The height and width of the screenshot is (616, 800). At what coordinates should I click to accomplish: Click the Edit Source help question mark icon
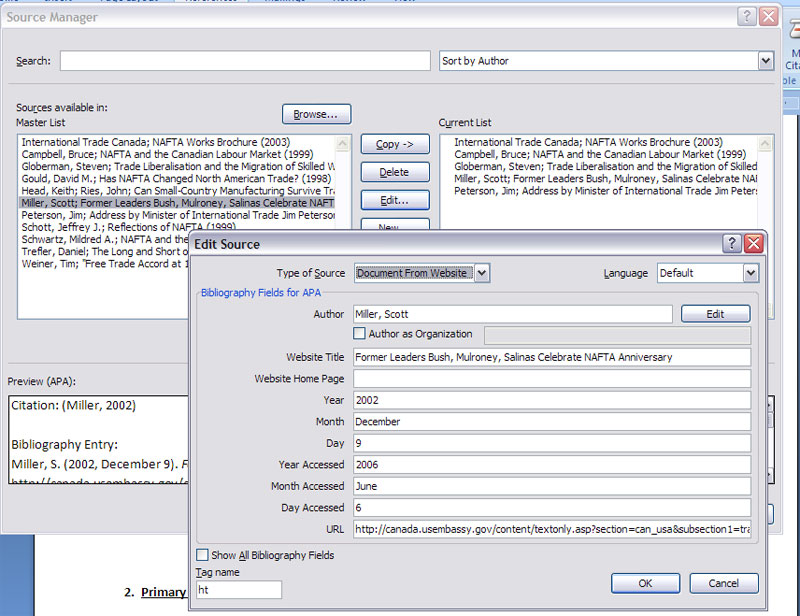[x=732, y=244]
